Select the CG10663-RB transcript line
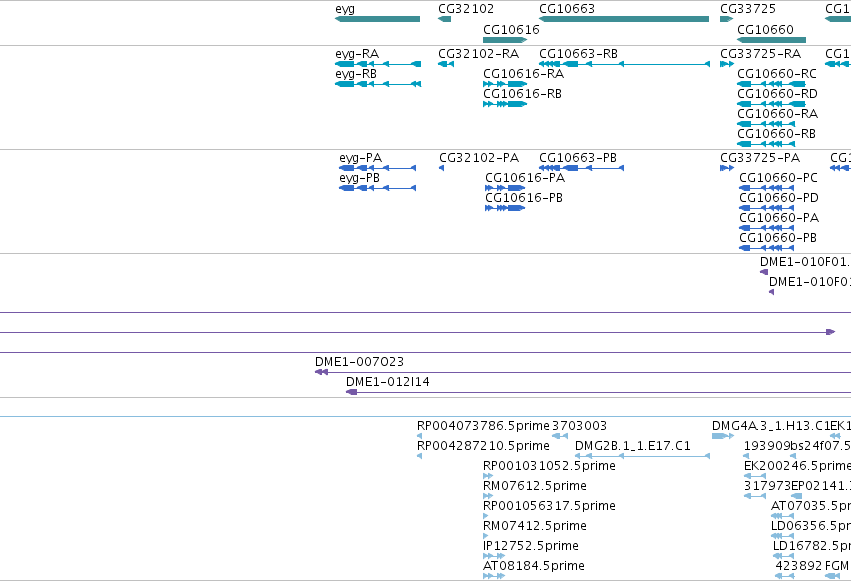Image resolution: width=851 pixels, height=581 pixels. [624, 64]
